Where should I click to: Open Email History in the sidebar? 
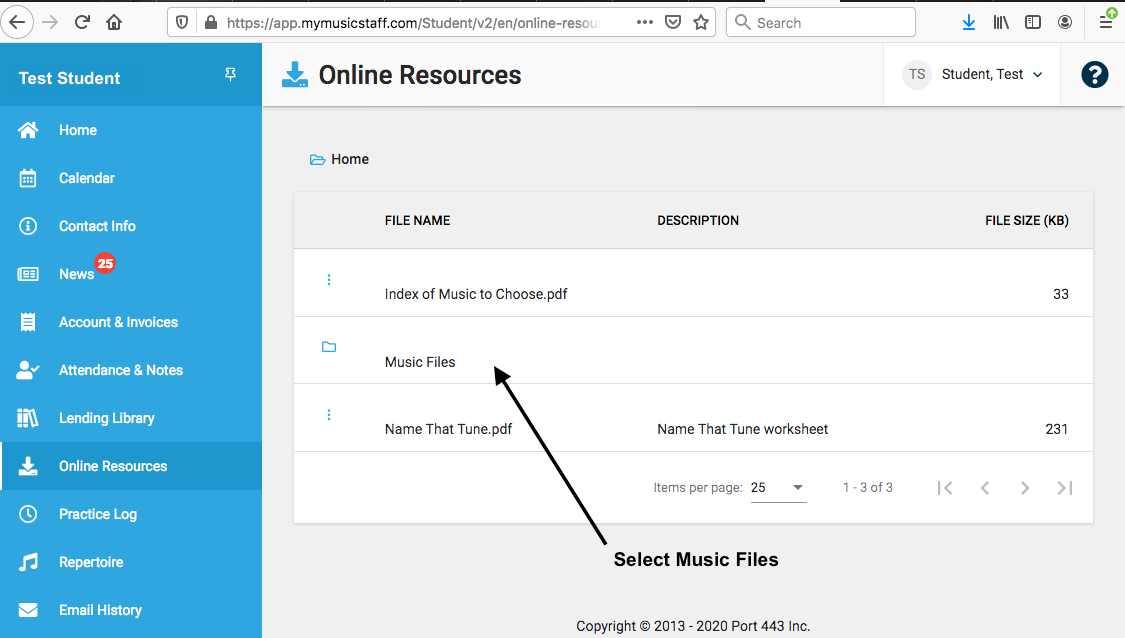tap(131, 611)
